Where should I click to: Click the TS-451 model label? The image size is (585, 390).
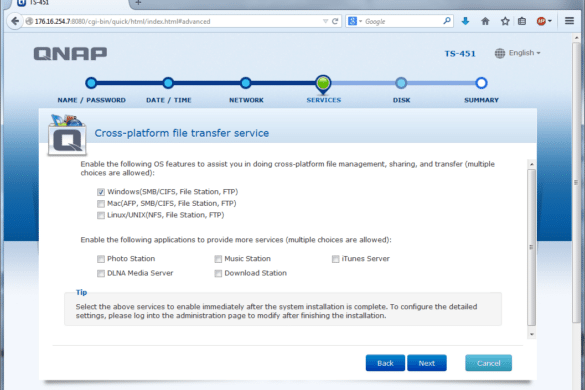[x=460, y=53]
